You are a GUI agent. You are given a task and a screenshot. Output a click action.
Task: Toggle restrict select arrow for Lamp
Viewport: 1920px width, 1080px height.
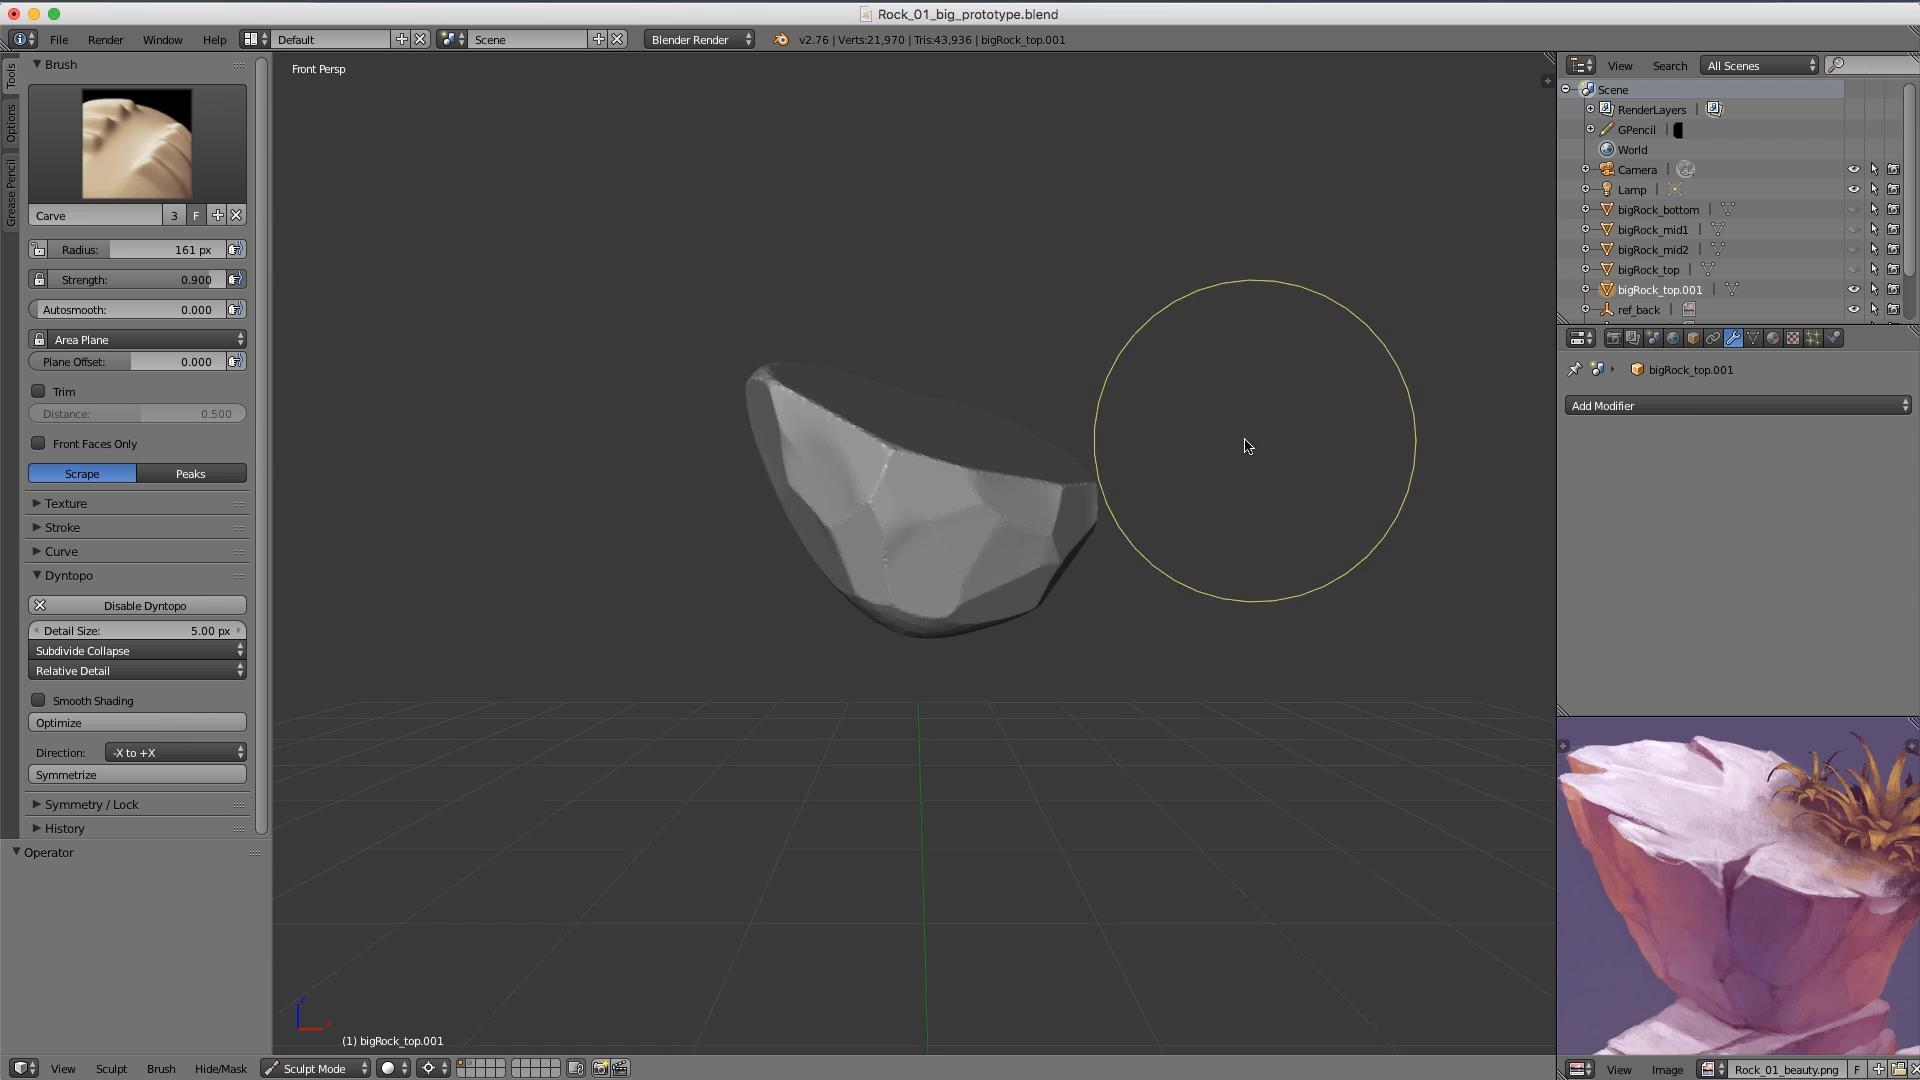pyautogui.click(x=1874, y=189)
